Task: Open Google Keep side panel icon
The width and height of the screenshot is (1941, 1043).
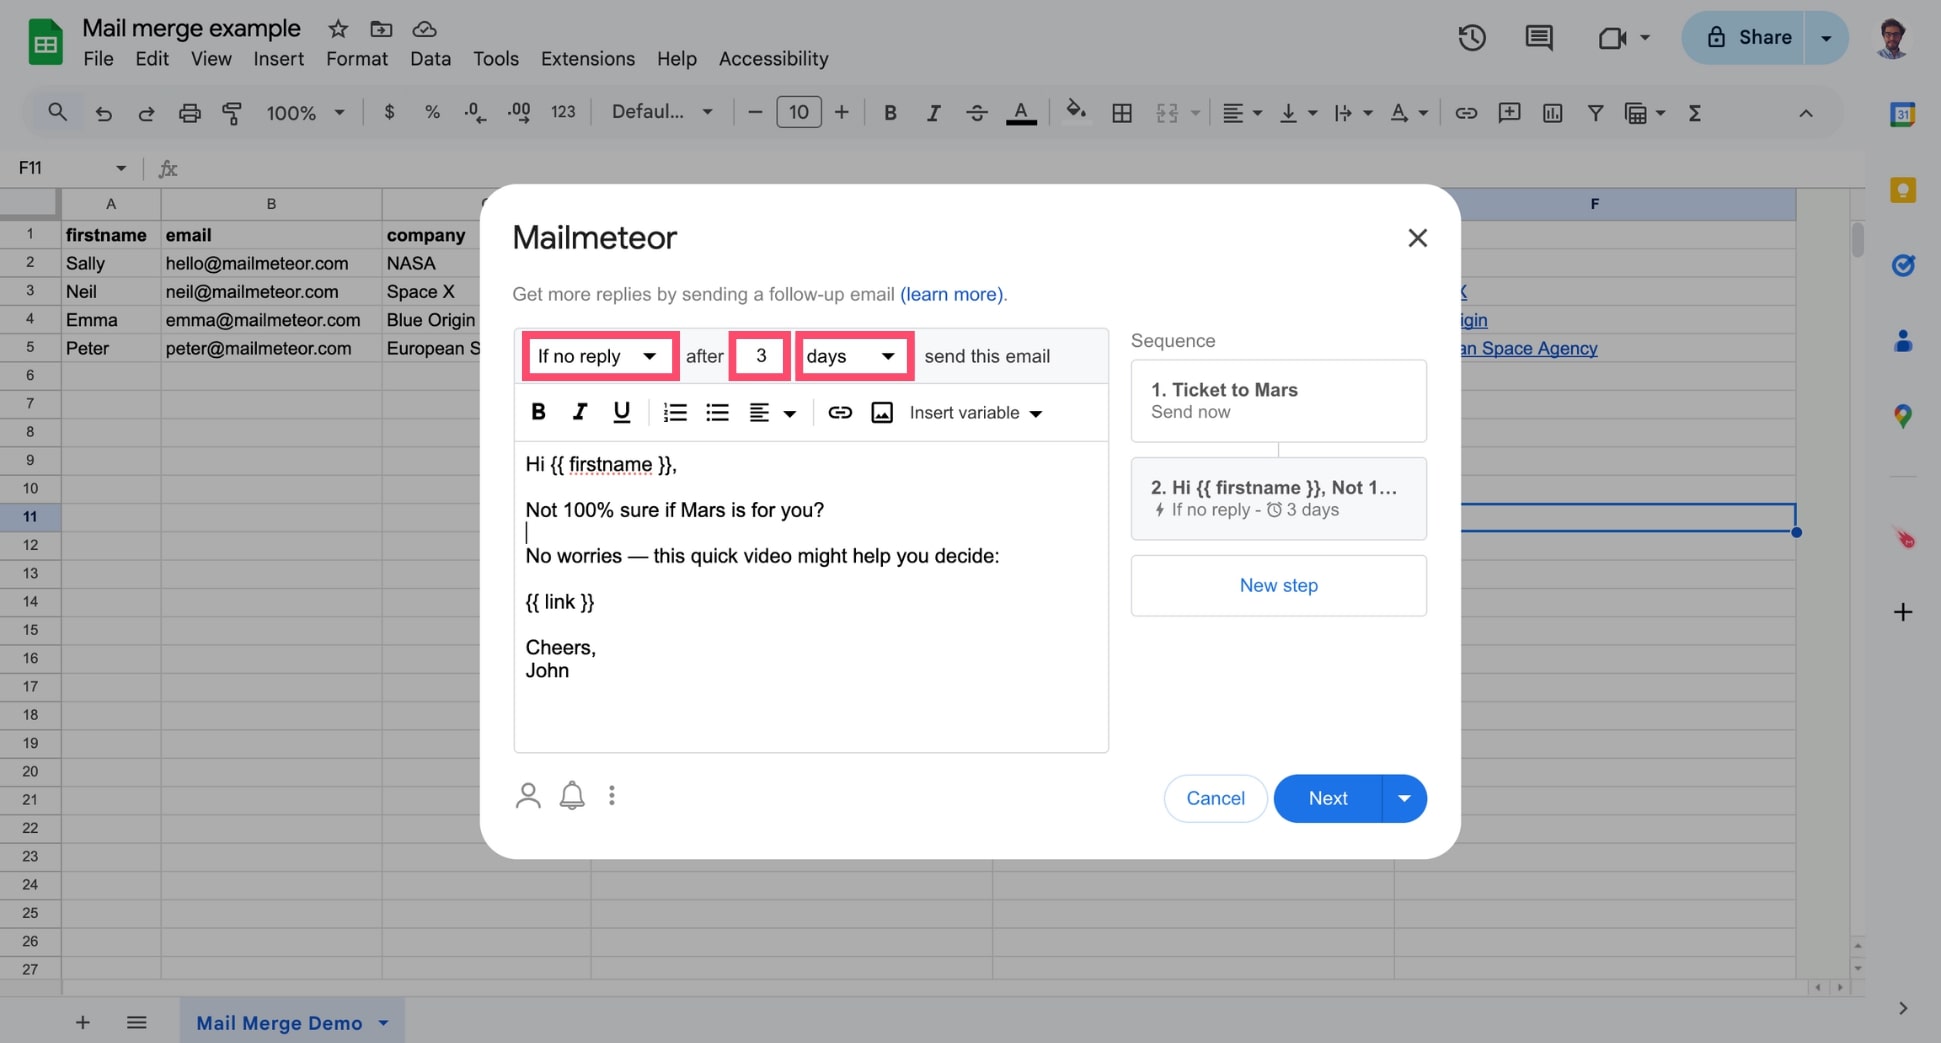Action: 1903,190
